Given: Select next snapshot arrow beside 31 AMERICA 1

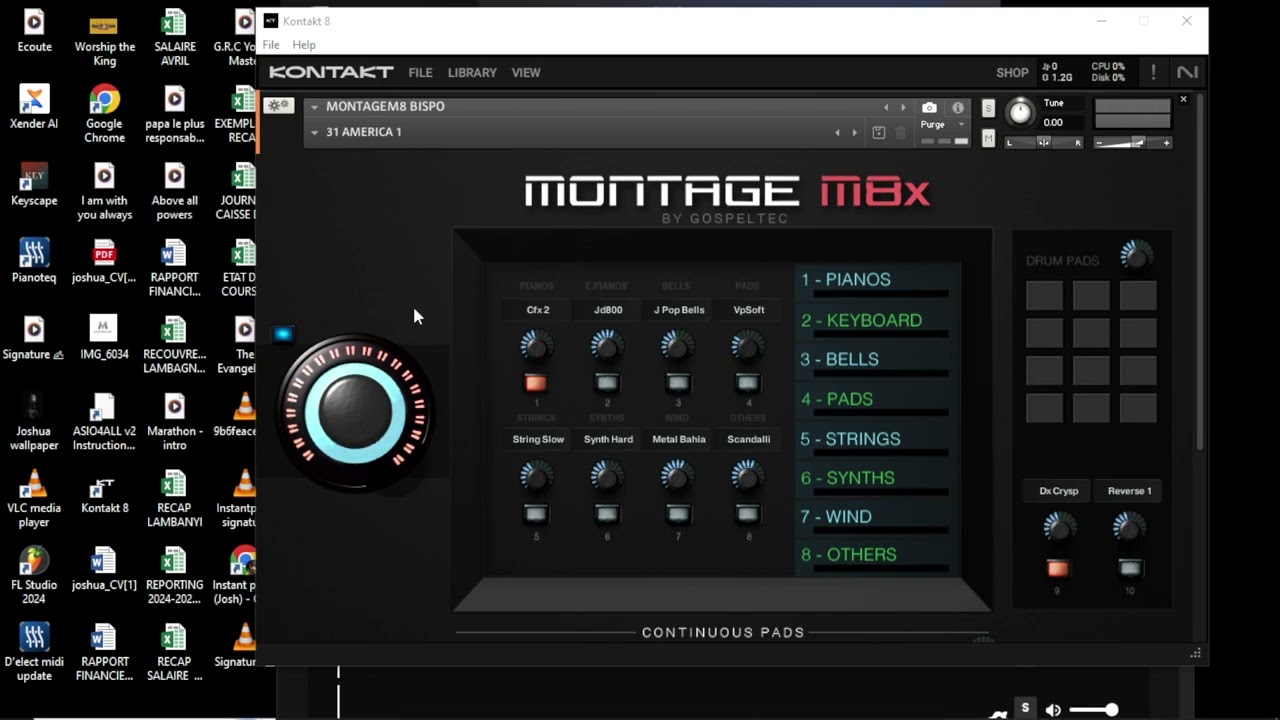Looking at the screenshot, I should tap(854, 133).
